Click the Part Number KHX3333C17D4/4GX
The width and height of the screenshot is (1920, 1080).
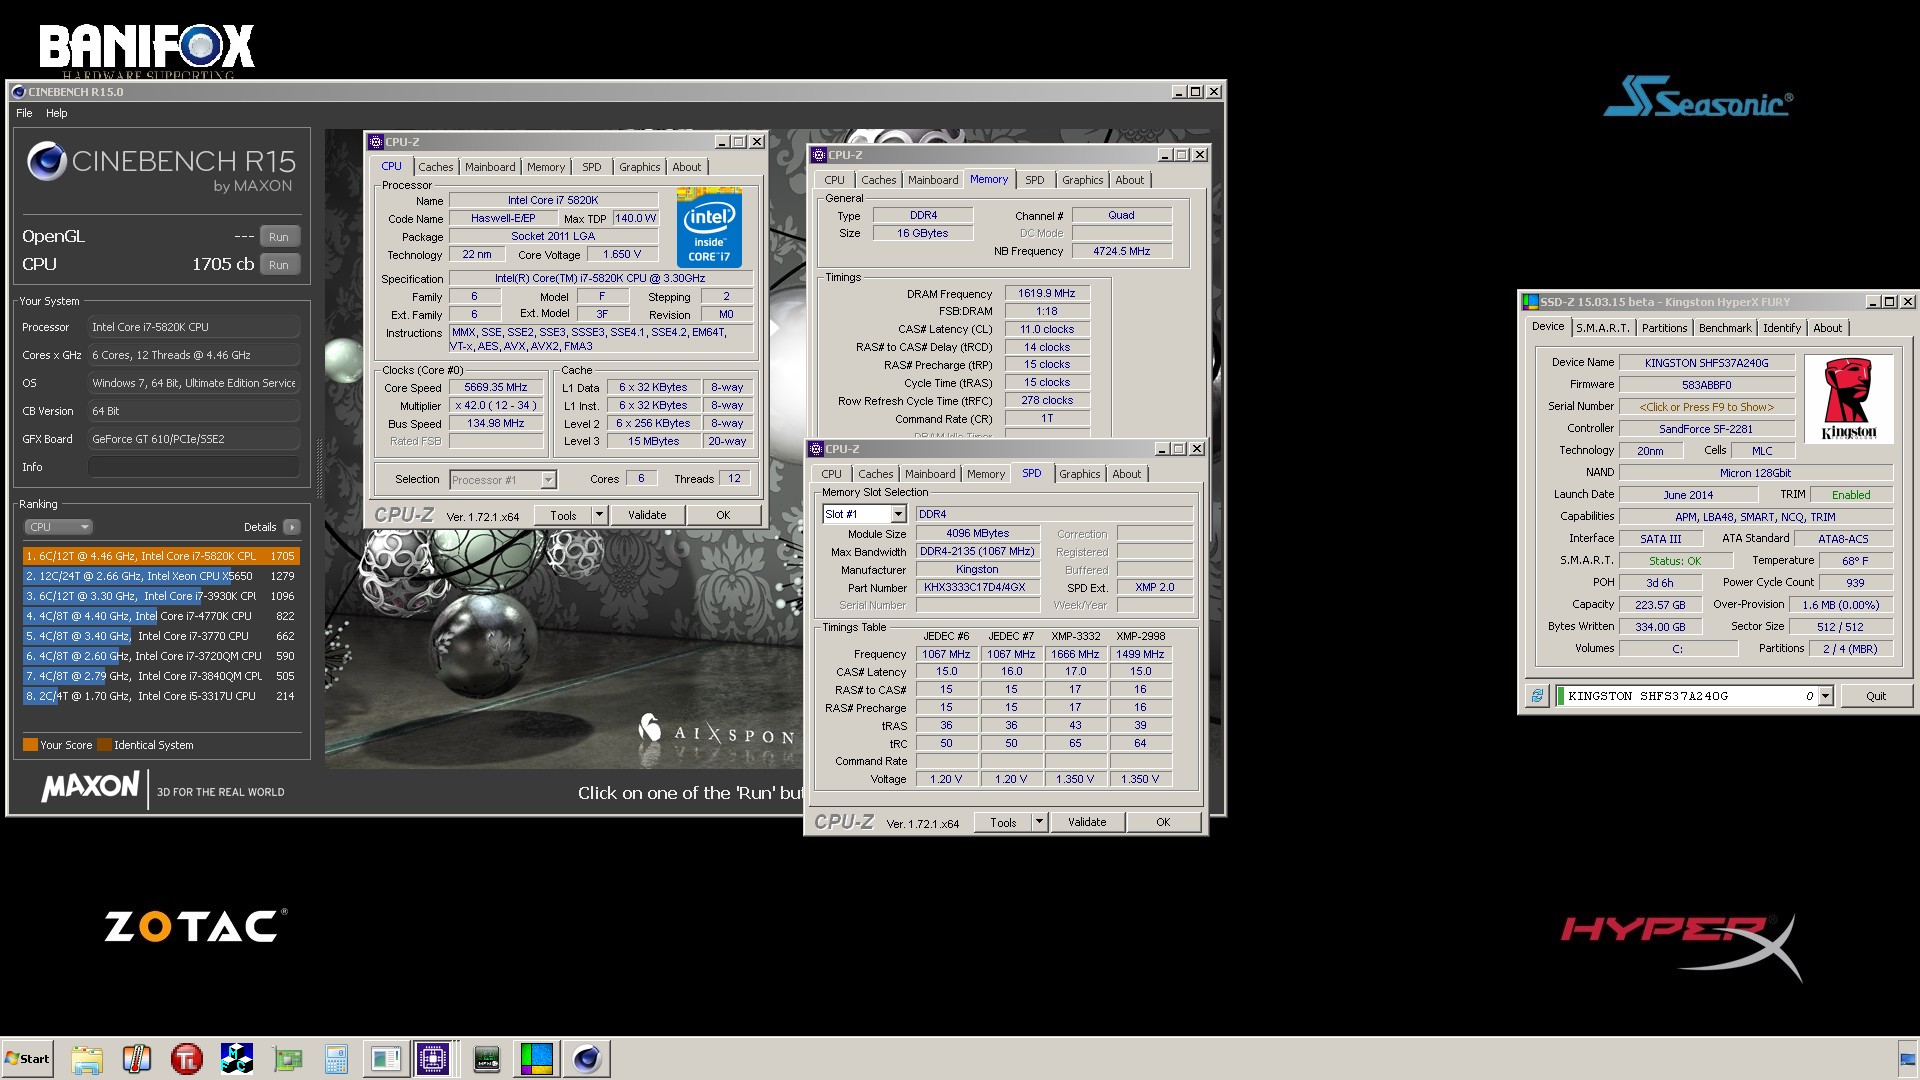click(977, 588)
